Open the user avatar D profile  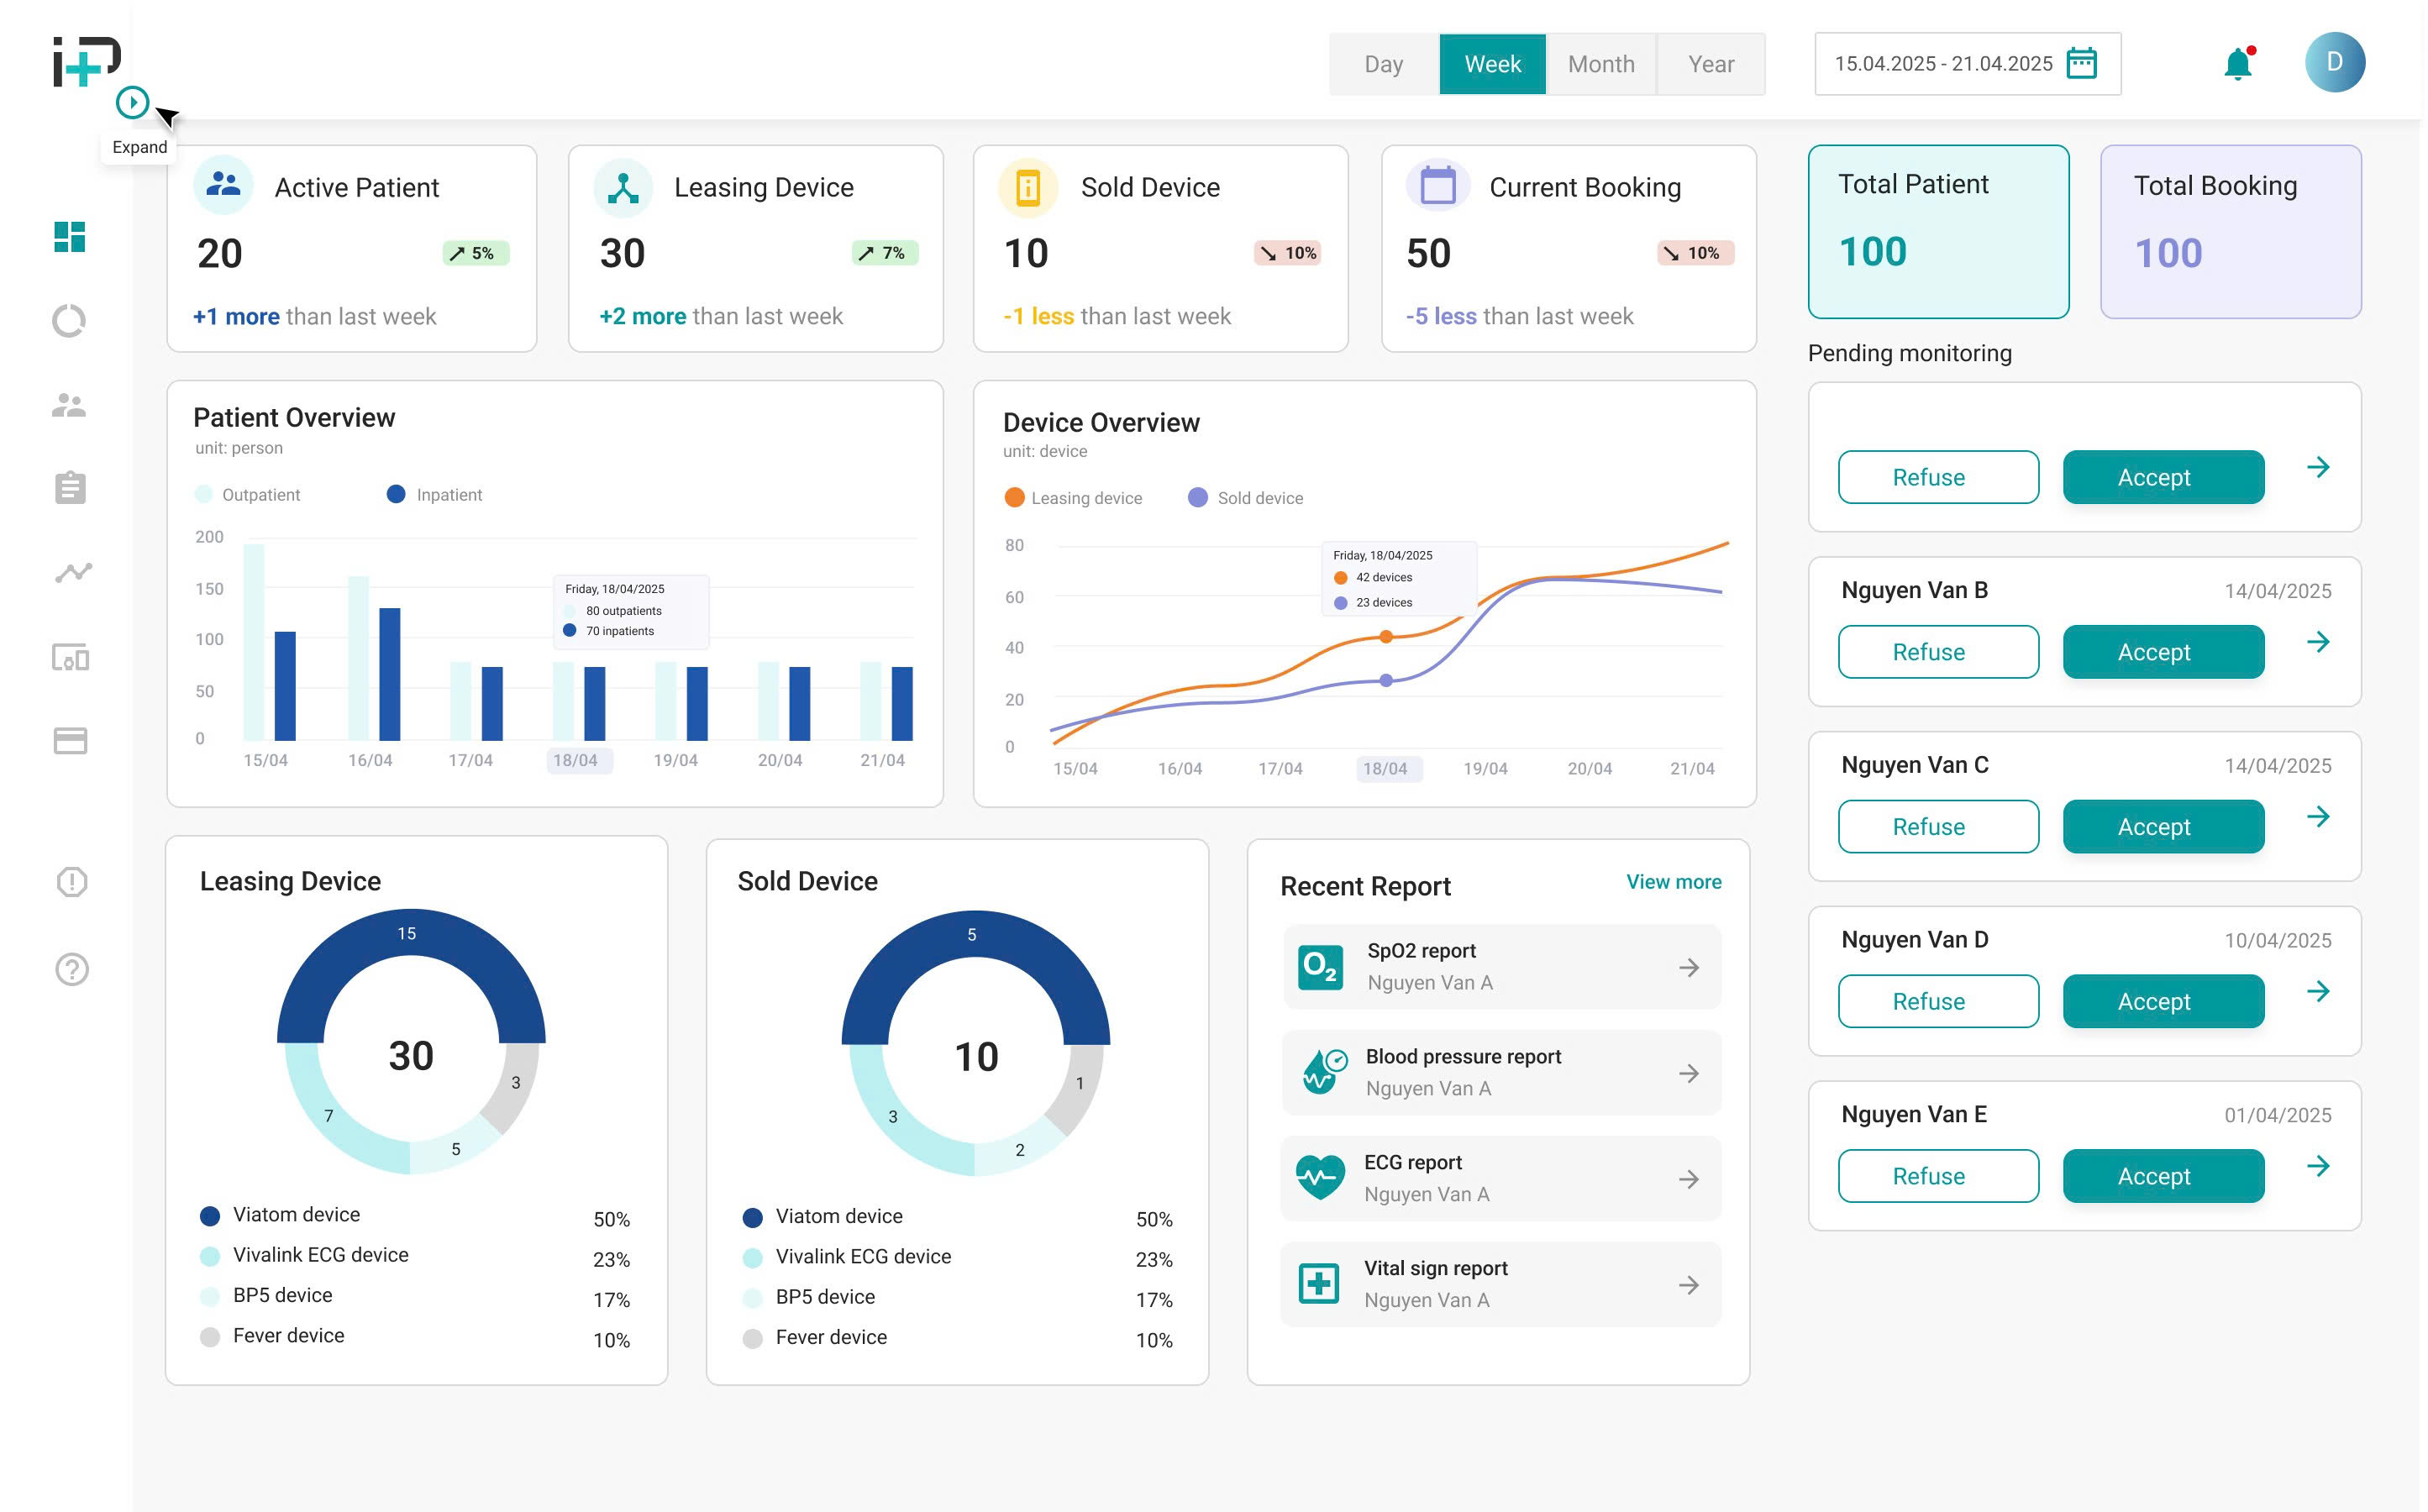click(x=2334, y=62)
